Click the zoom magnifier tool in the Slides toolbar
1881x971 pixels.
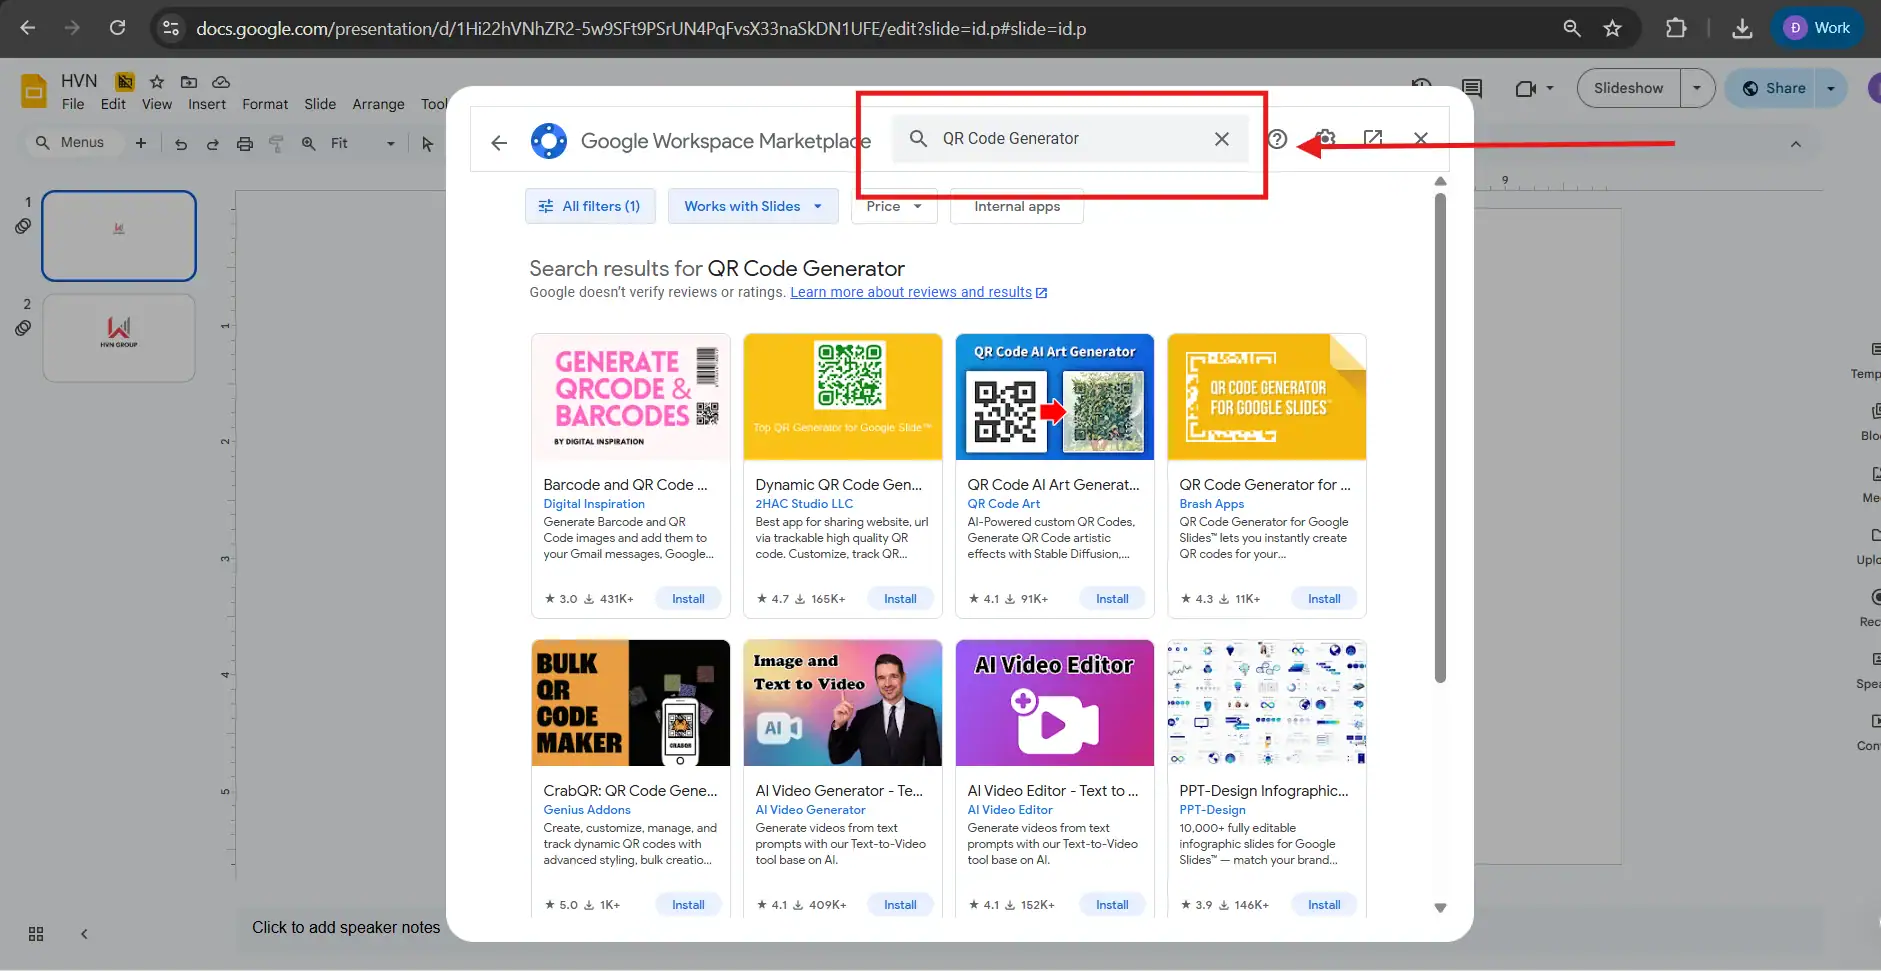pyautogui.click(x=308, y=143)
